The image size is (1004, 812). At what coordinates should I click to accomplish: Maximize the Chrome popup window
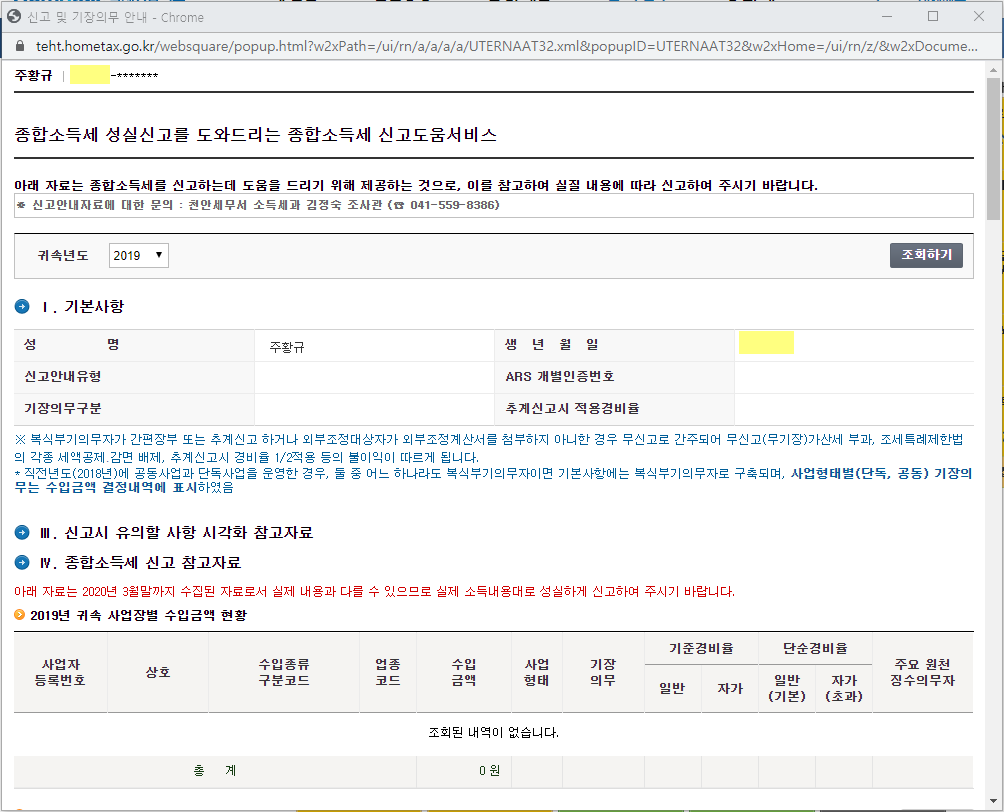click(x=933, y=17)
